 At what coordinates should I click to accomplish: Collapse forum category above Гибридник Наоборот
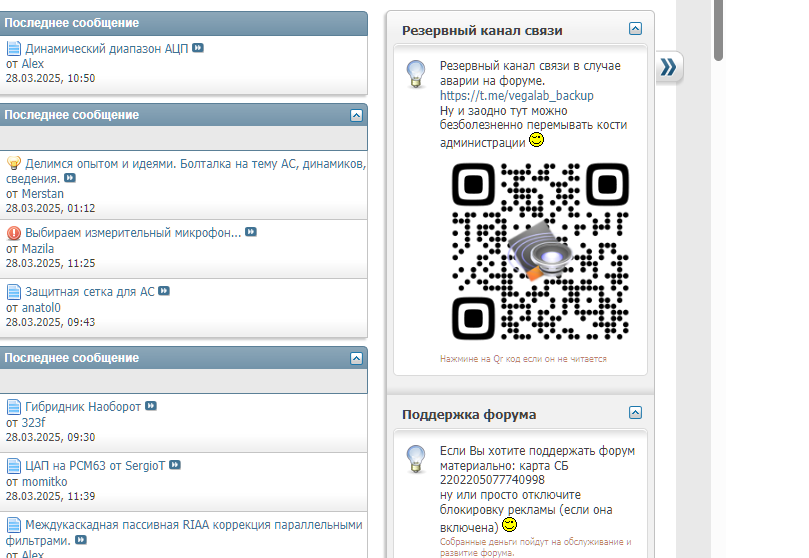pos(357,358)
